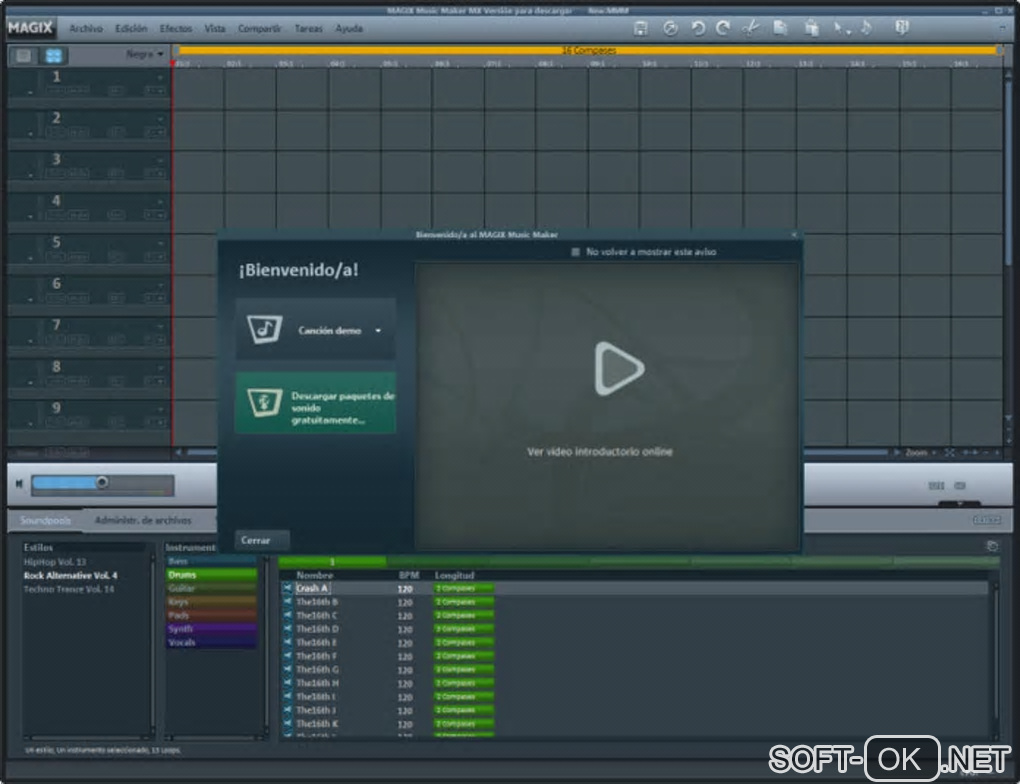This screenshot has width=1020, height=784.
Task: Toggle the Synth instrument filter
Action: [211, 629]
